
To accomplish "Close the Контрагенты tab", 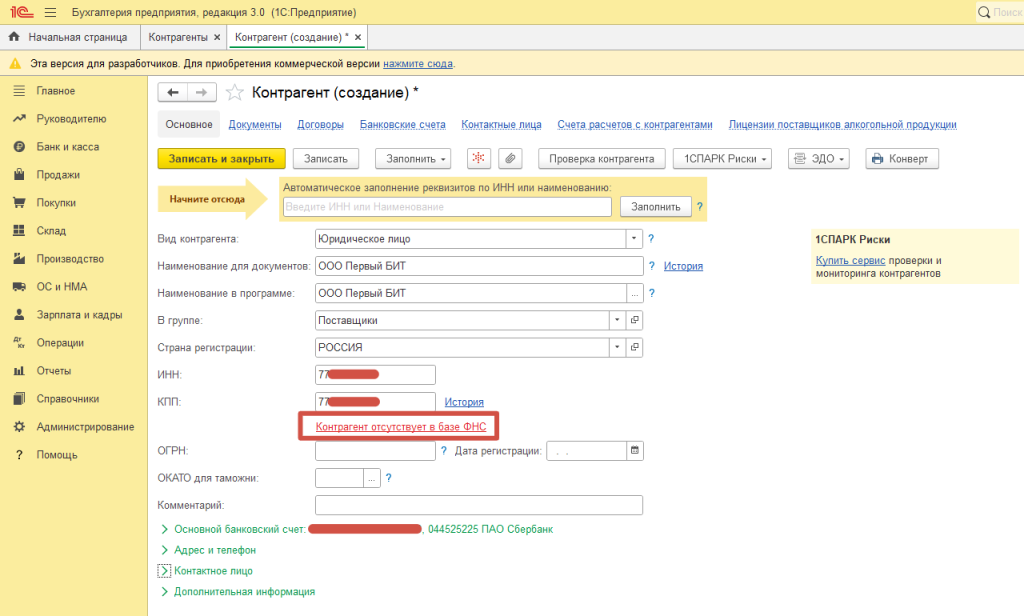I will pos(217,37).
